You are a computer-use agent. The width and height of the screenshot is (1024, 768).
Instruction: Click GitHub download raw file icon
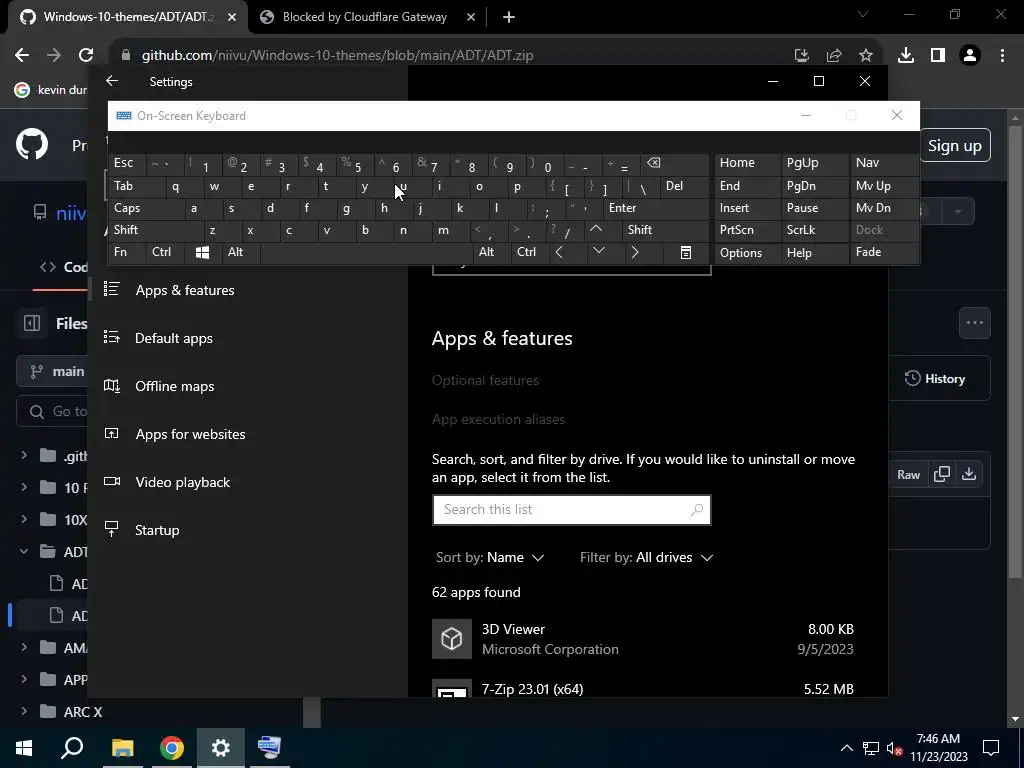coord(969,474)
